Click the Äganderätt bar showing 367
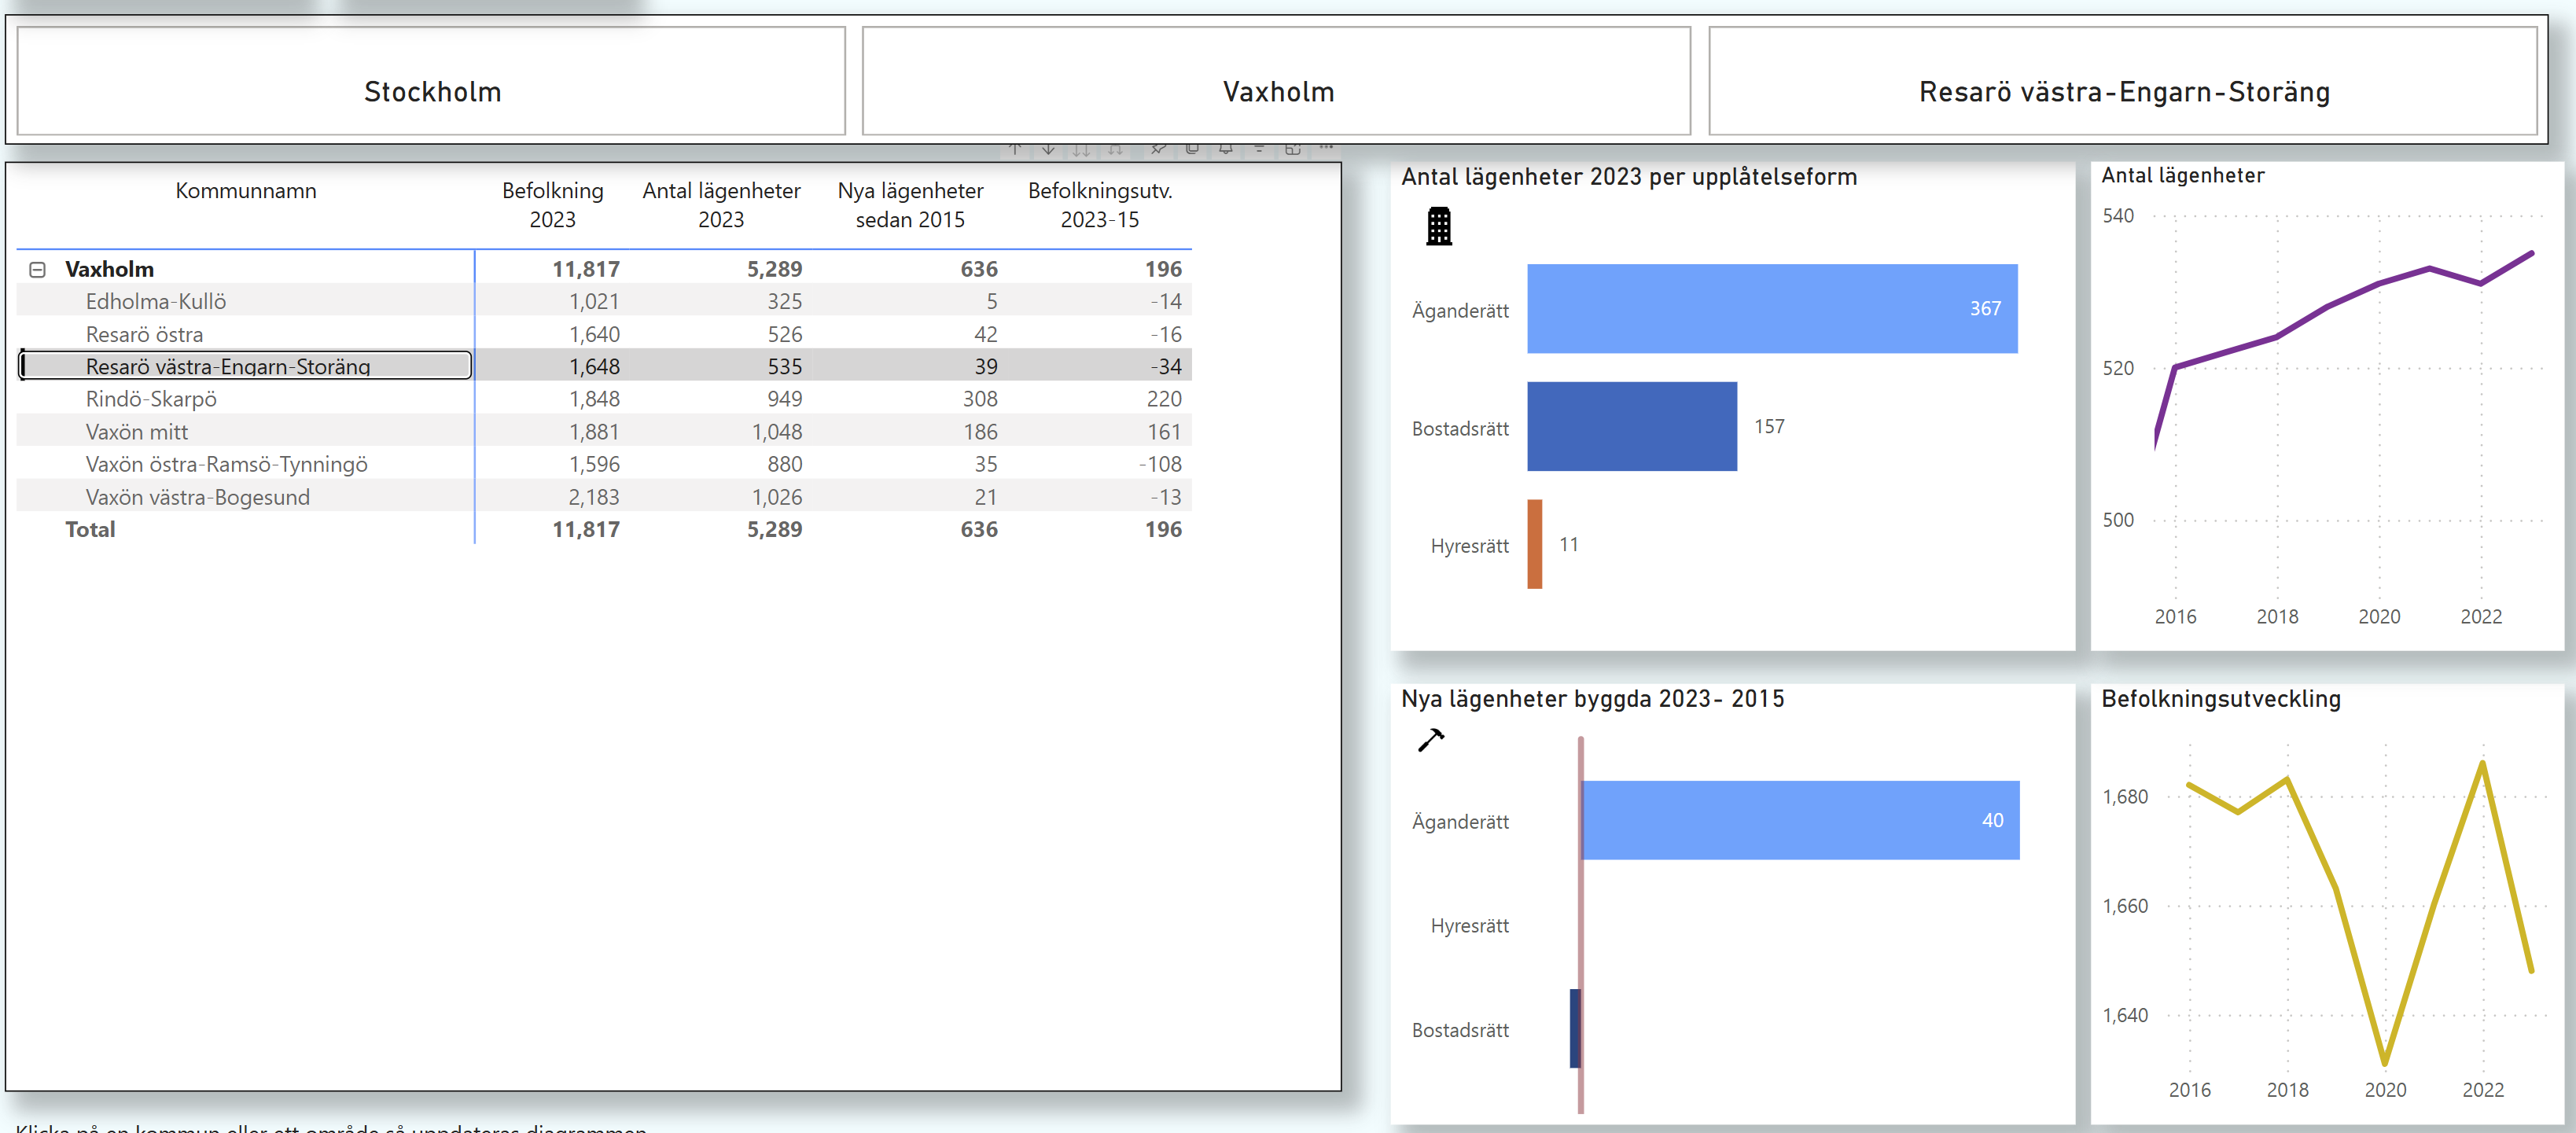 [1771, 309]
